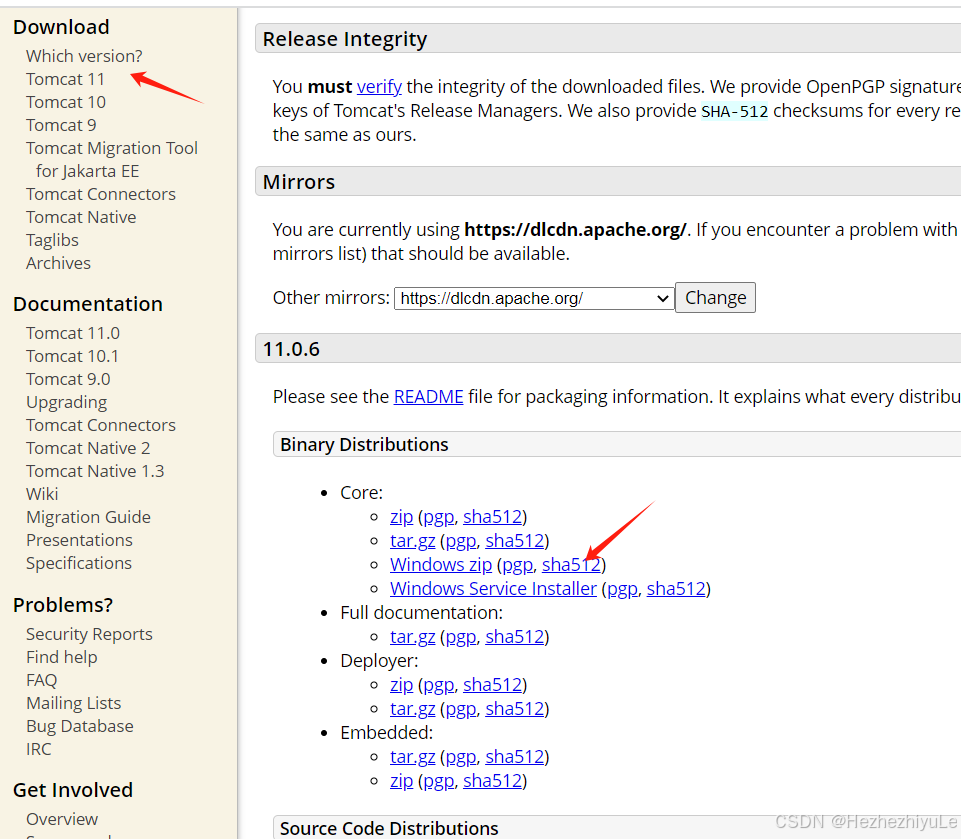961x839 pixels.
Task: Open pgp signature for Deployer tar.gz
Action: pyautogui.click(x=461, y=708)
